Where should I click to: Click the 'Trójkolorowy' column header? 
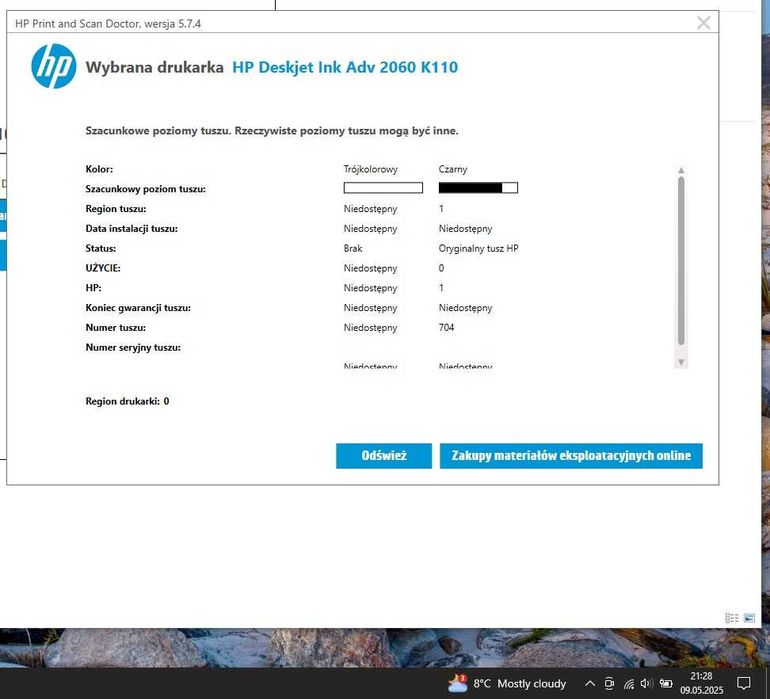371,169
